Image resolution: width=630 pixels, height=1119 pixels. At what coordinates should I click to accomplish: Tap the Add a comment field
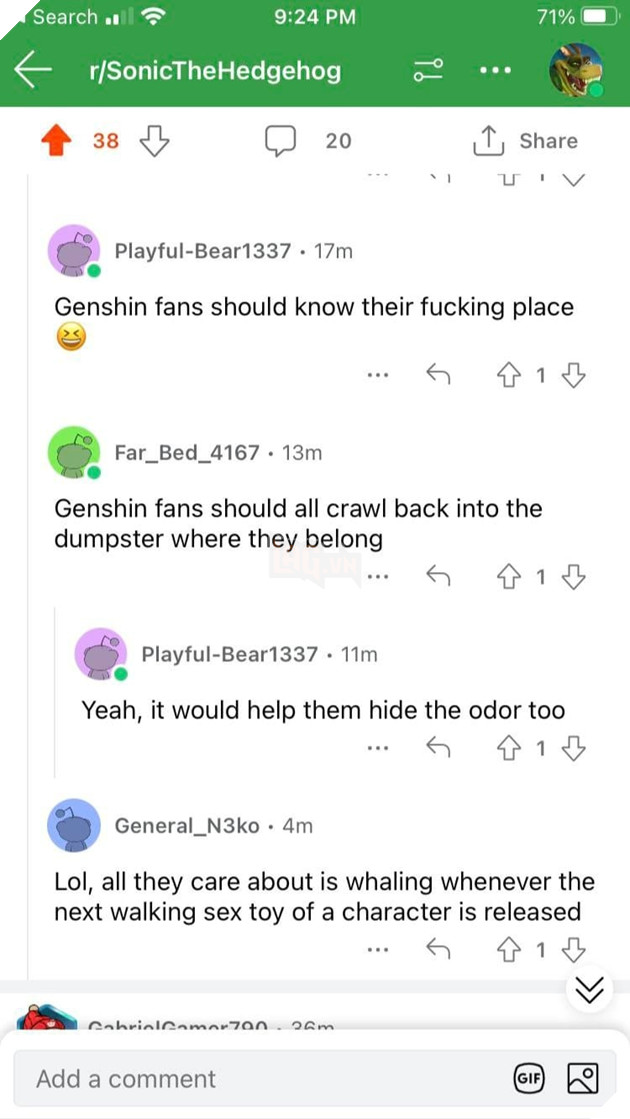tap(260, 1079)
